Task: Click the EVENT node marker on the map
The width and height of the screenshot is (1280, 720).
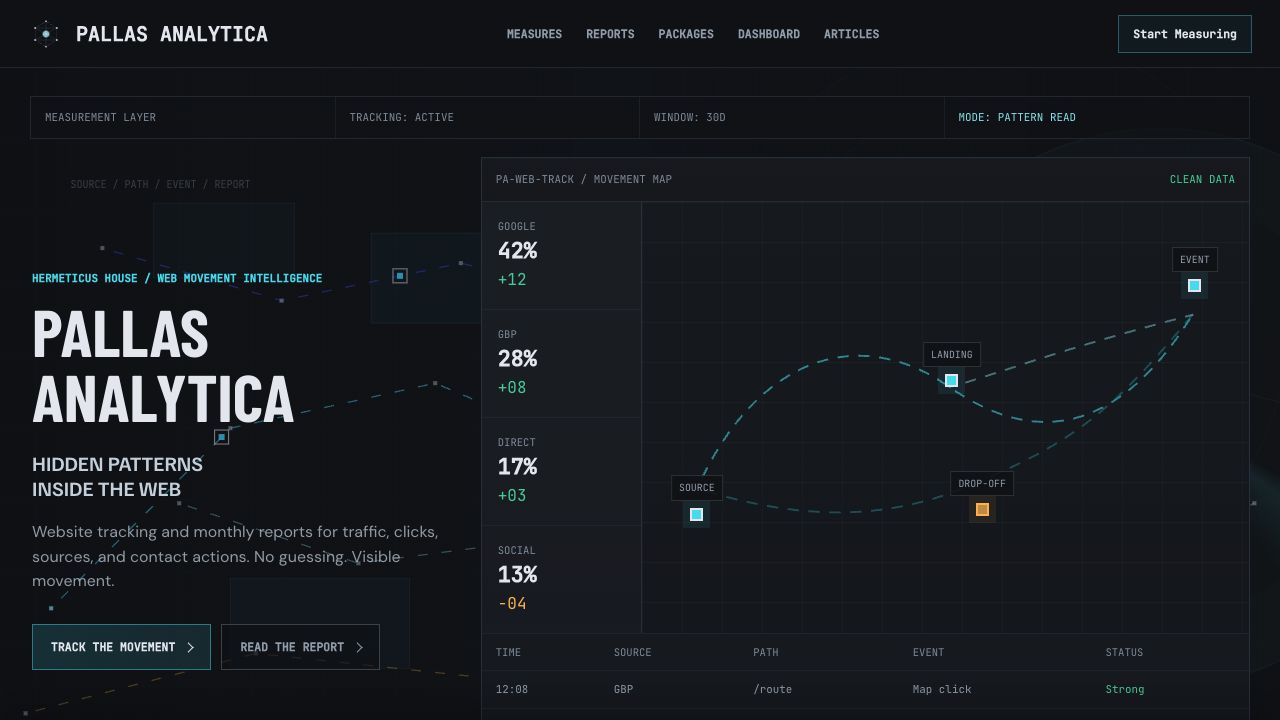Action: (x=1194, y=286)
